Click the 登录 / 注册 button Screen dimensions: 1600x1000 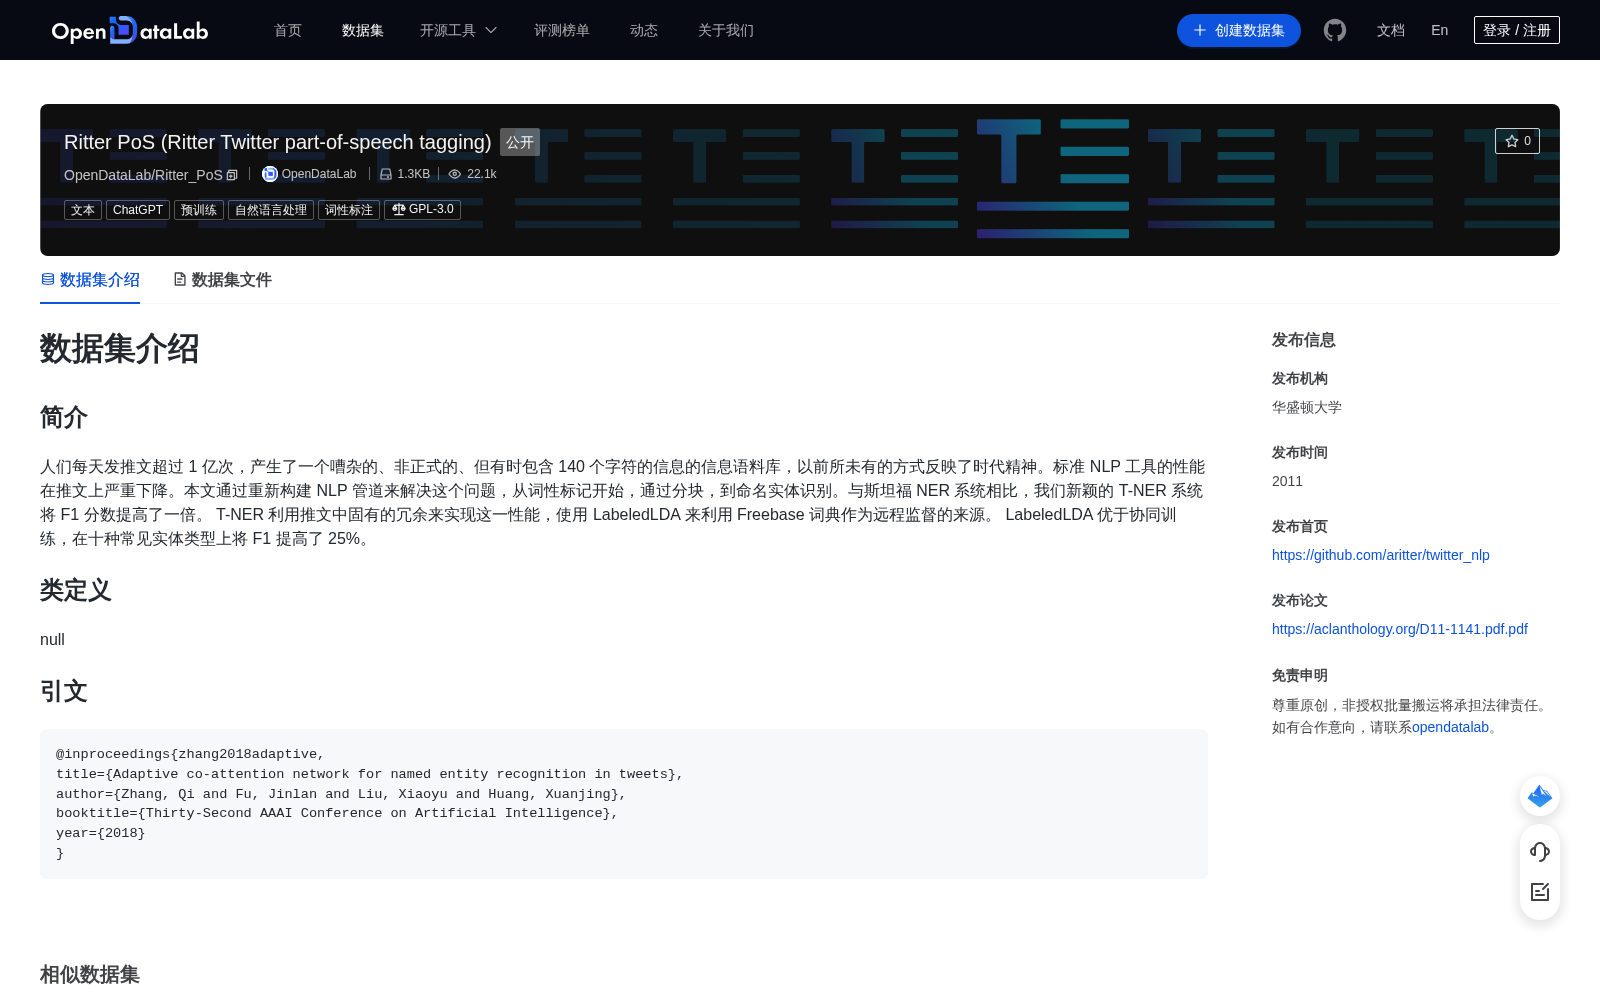point(1517,30)
